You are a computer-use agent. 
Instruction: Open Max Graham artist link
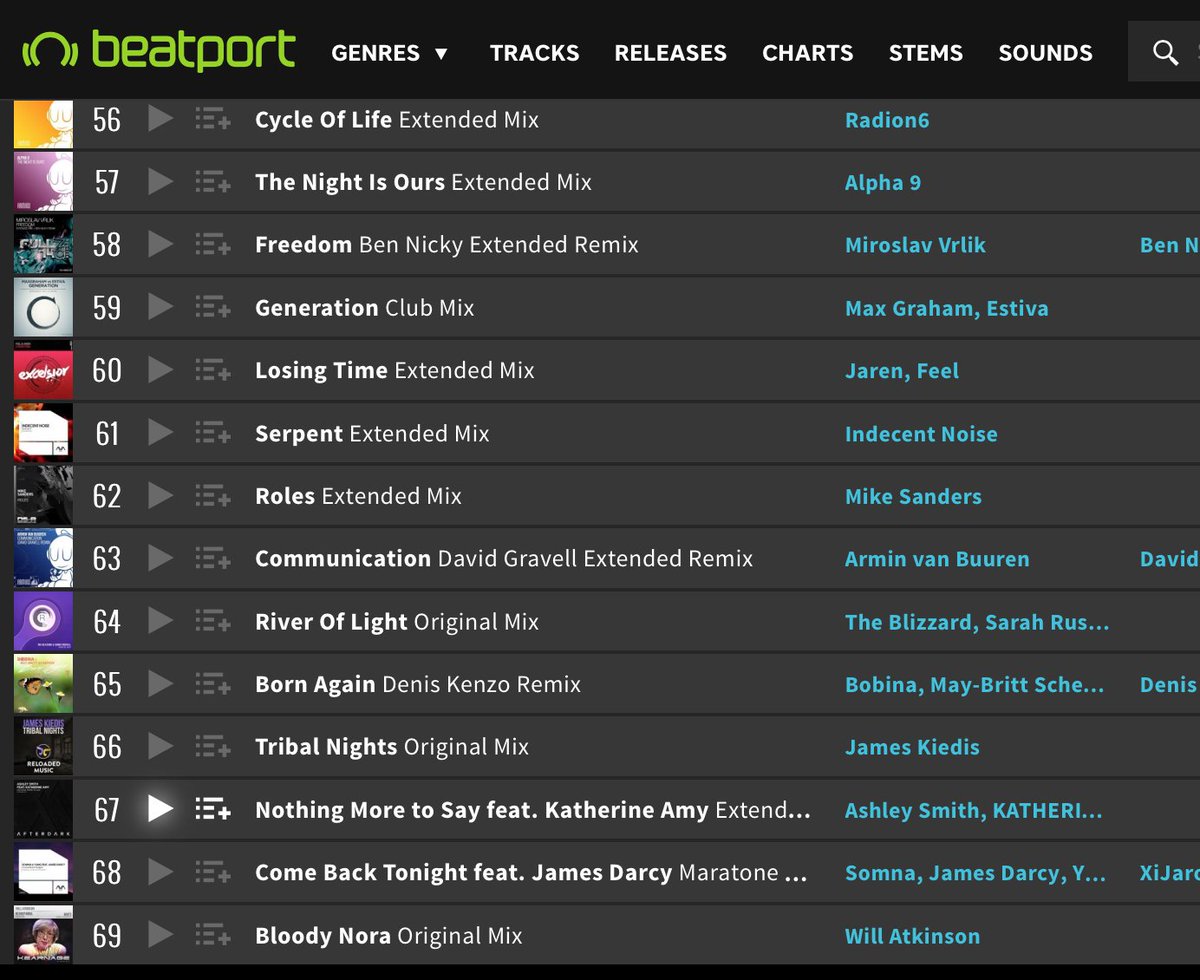(x=909, y=308)
